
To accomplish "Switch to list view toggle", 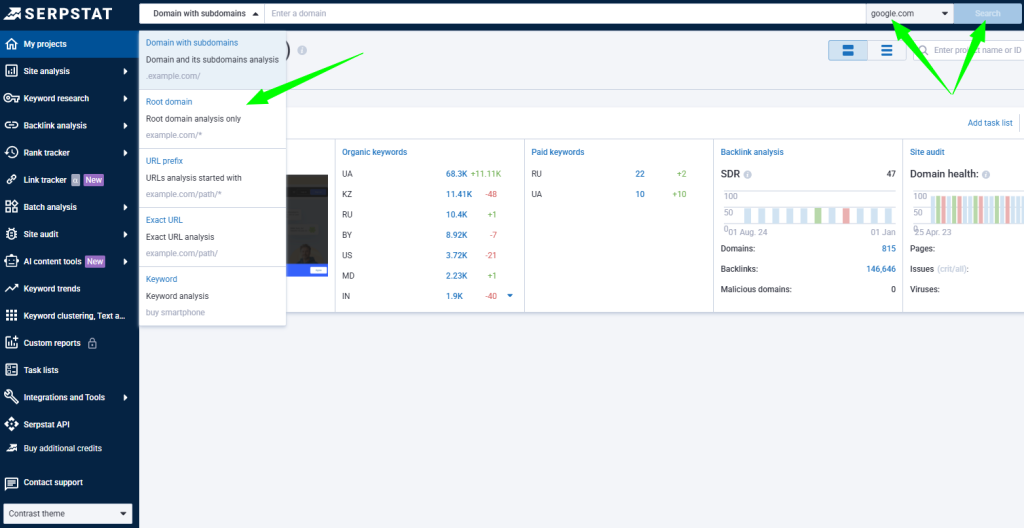I will (886, 50).
